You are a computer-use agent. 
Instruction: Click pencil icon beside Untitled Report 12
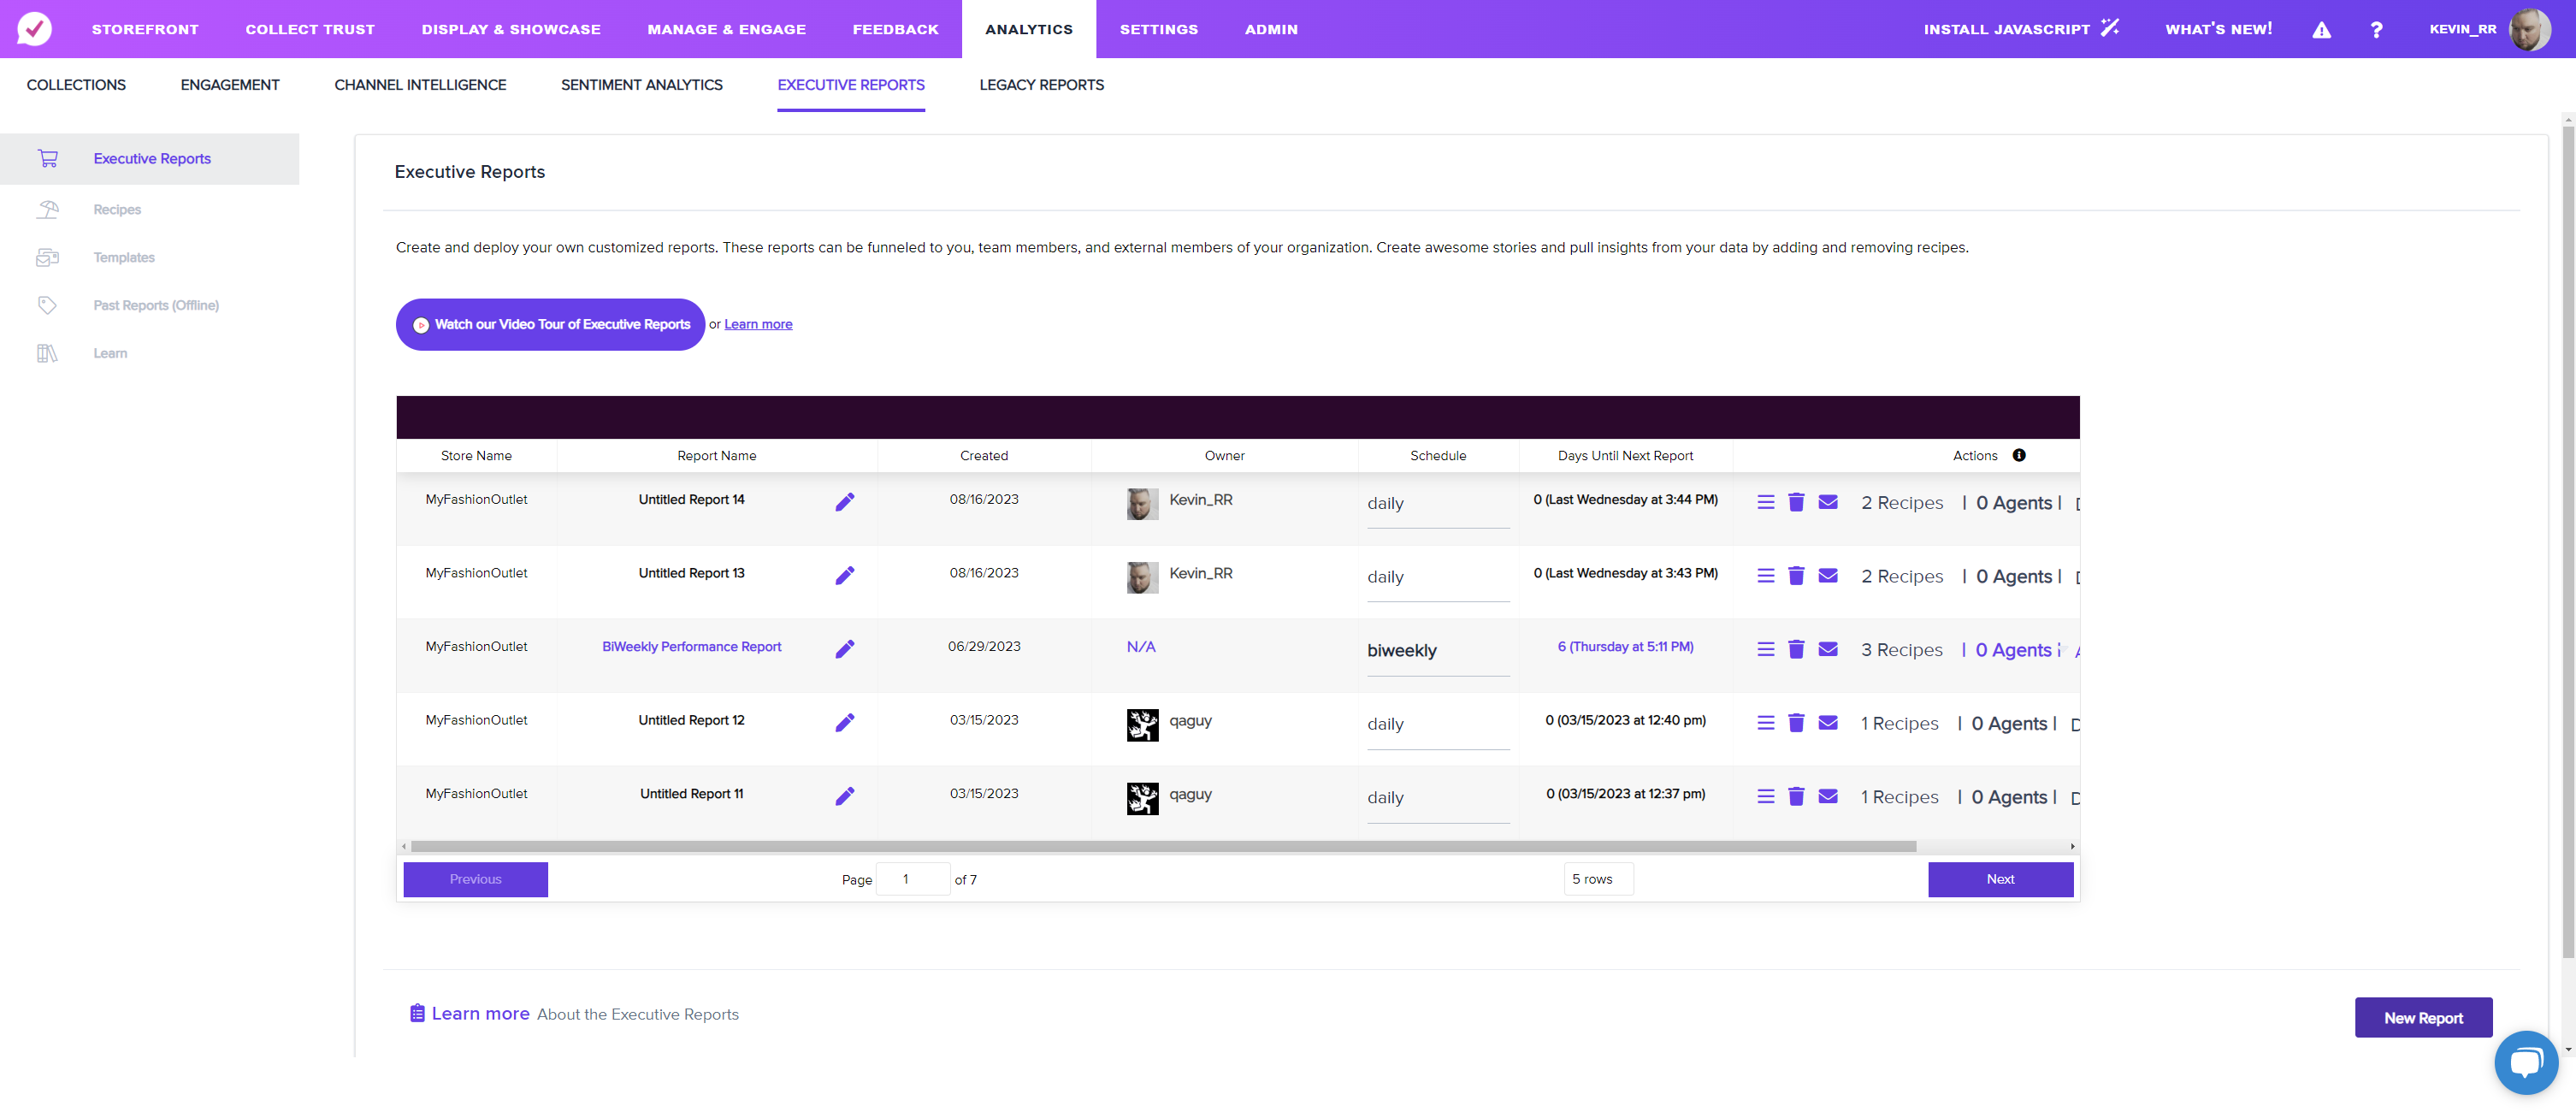845,723
